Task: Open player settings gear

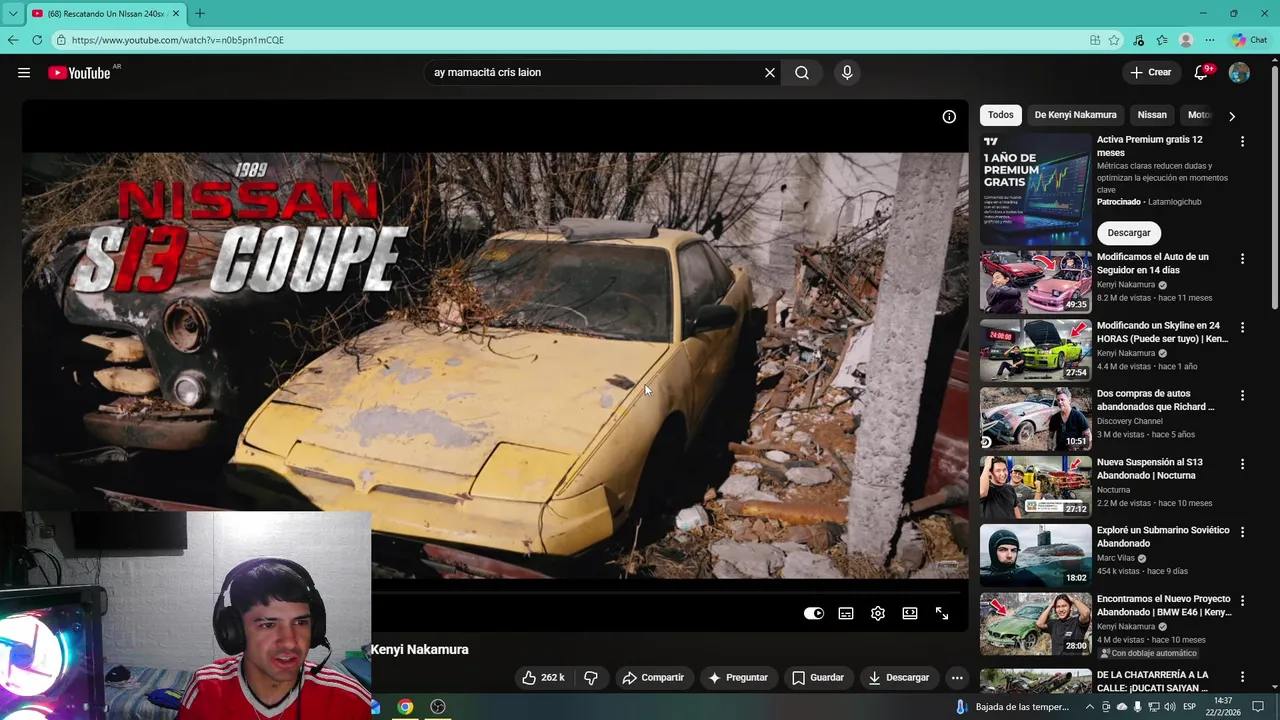Action: (878, 613)
